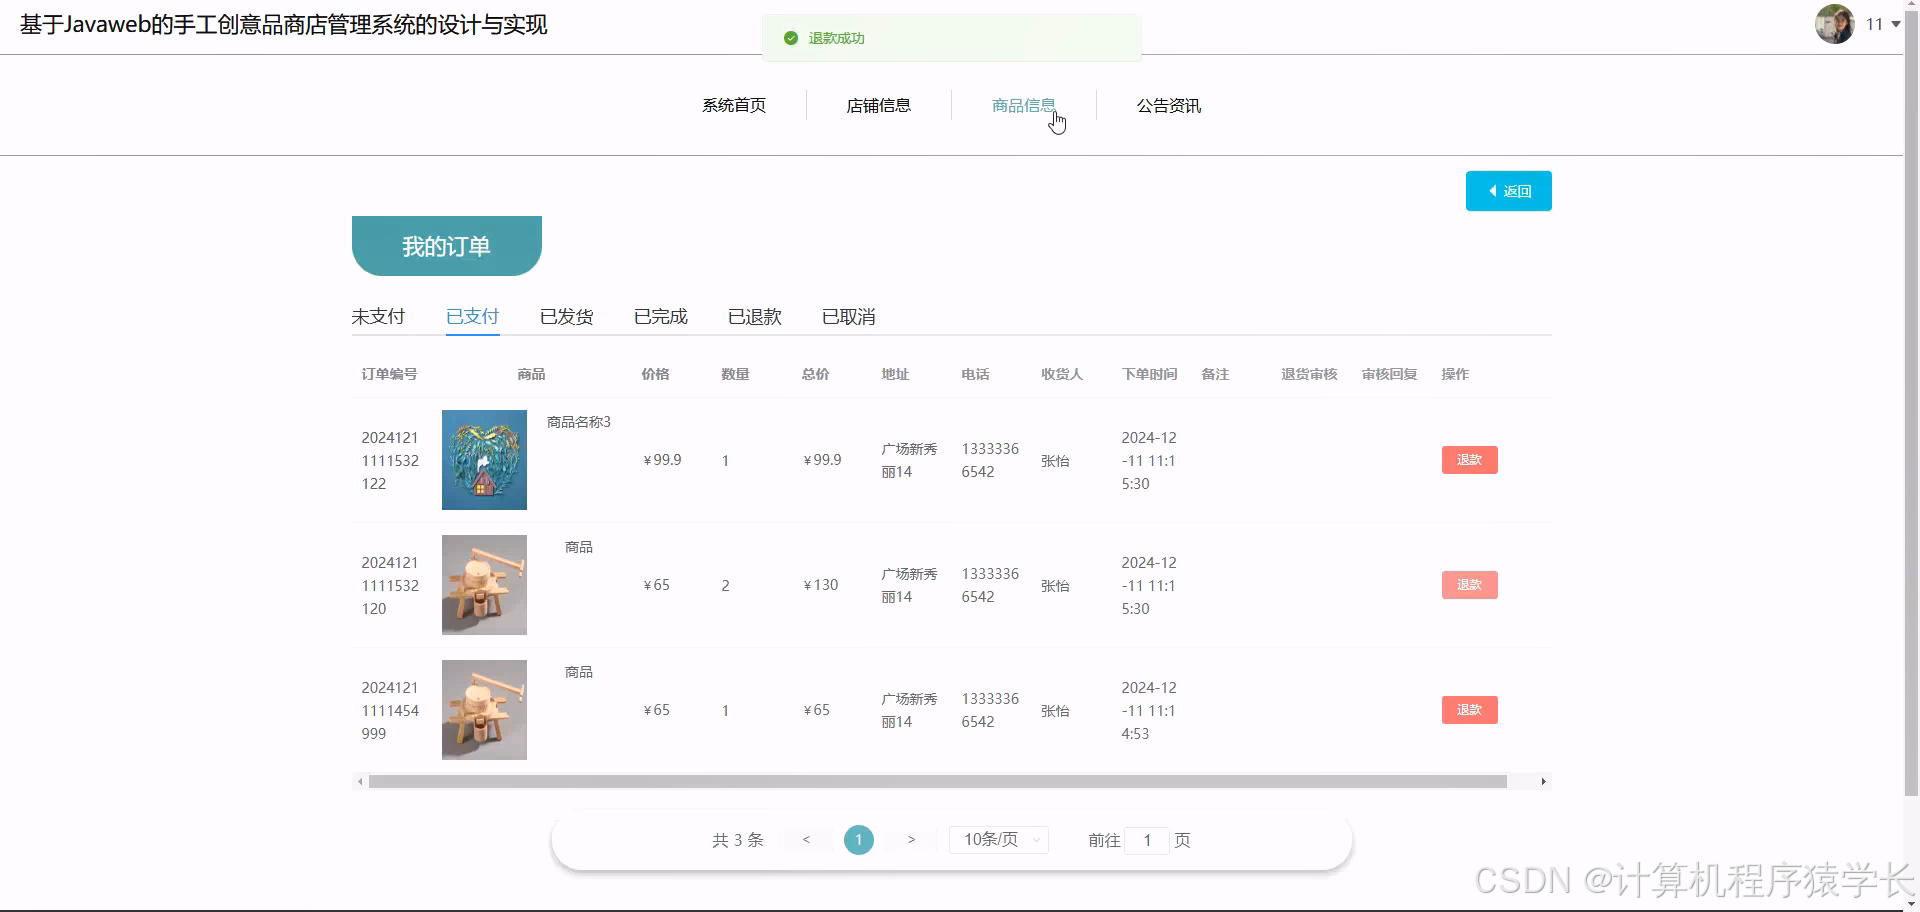The image size is (1920, 912).
Task: Switch to the 未支付 orders tab
Action: (378, 316)
